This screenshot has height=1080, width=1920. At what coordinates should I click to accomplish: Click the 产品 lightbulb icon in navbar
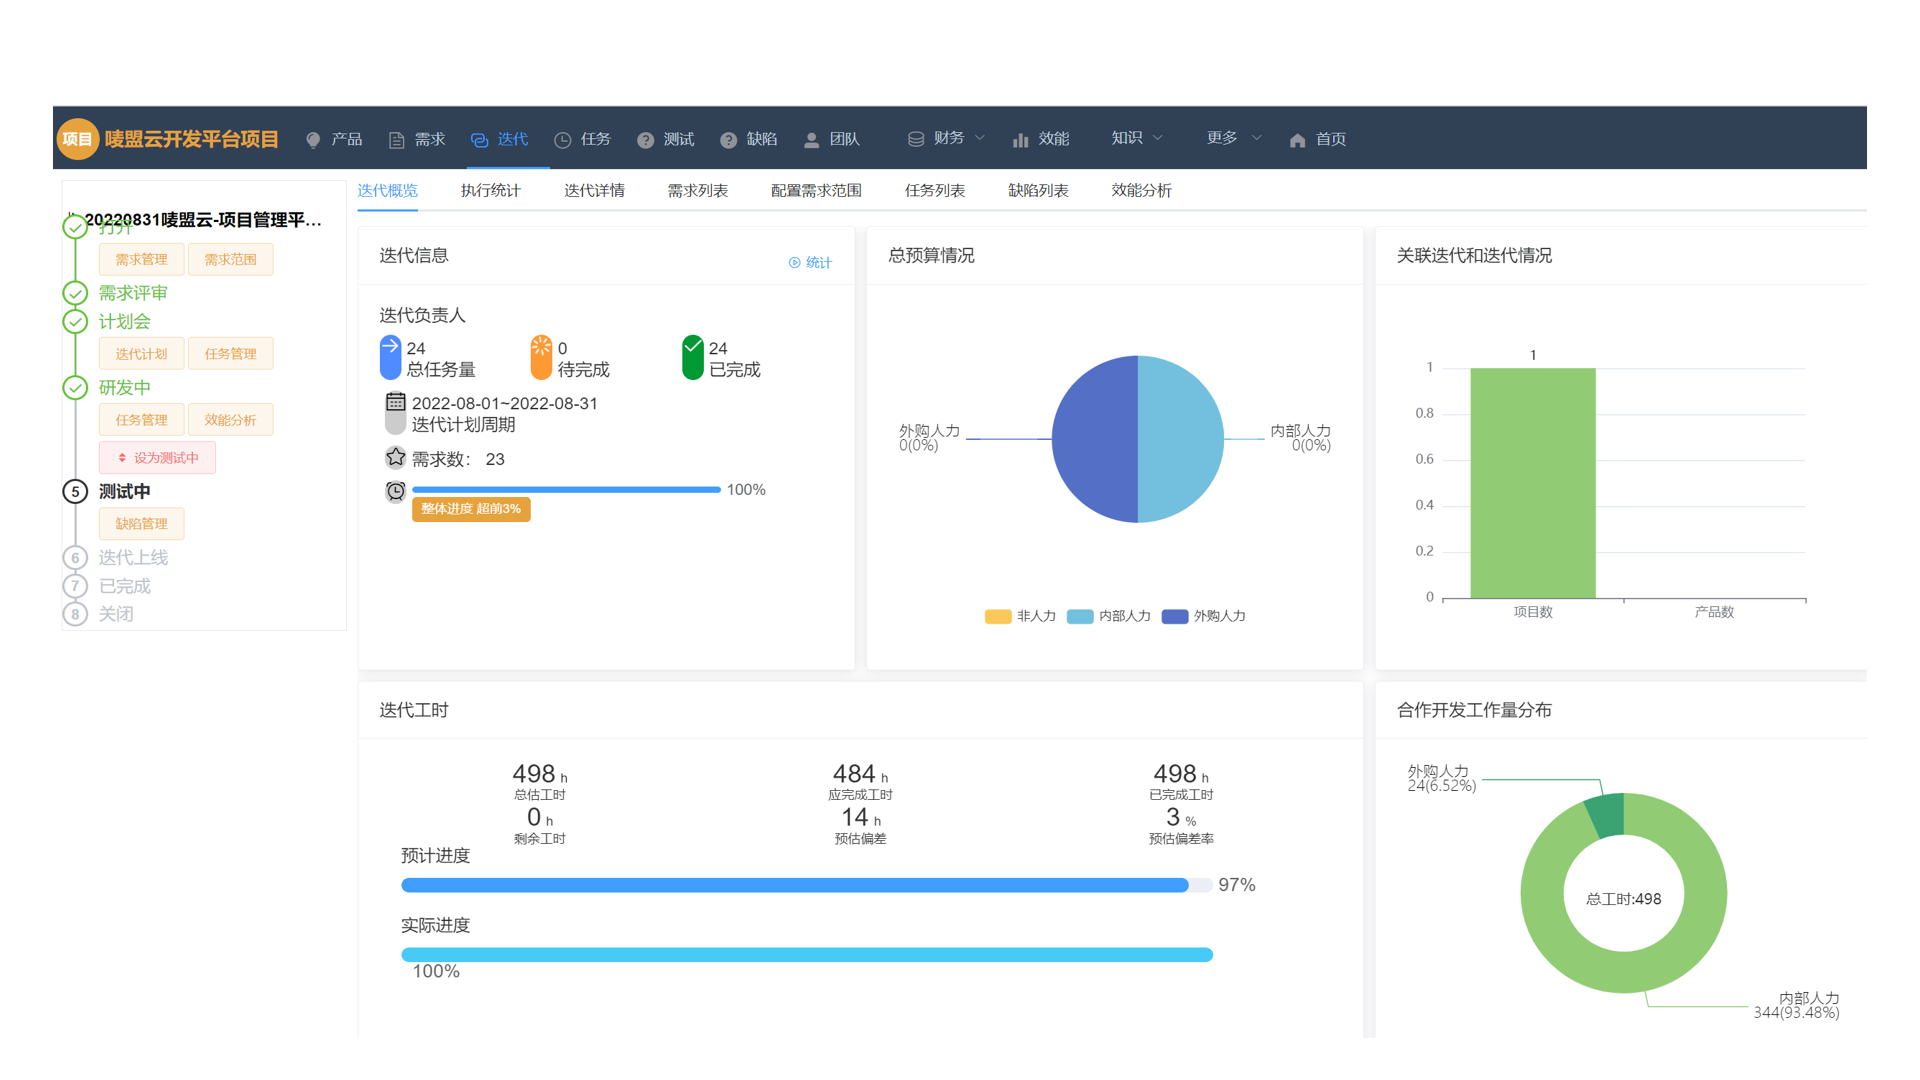coord(314,140)
